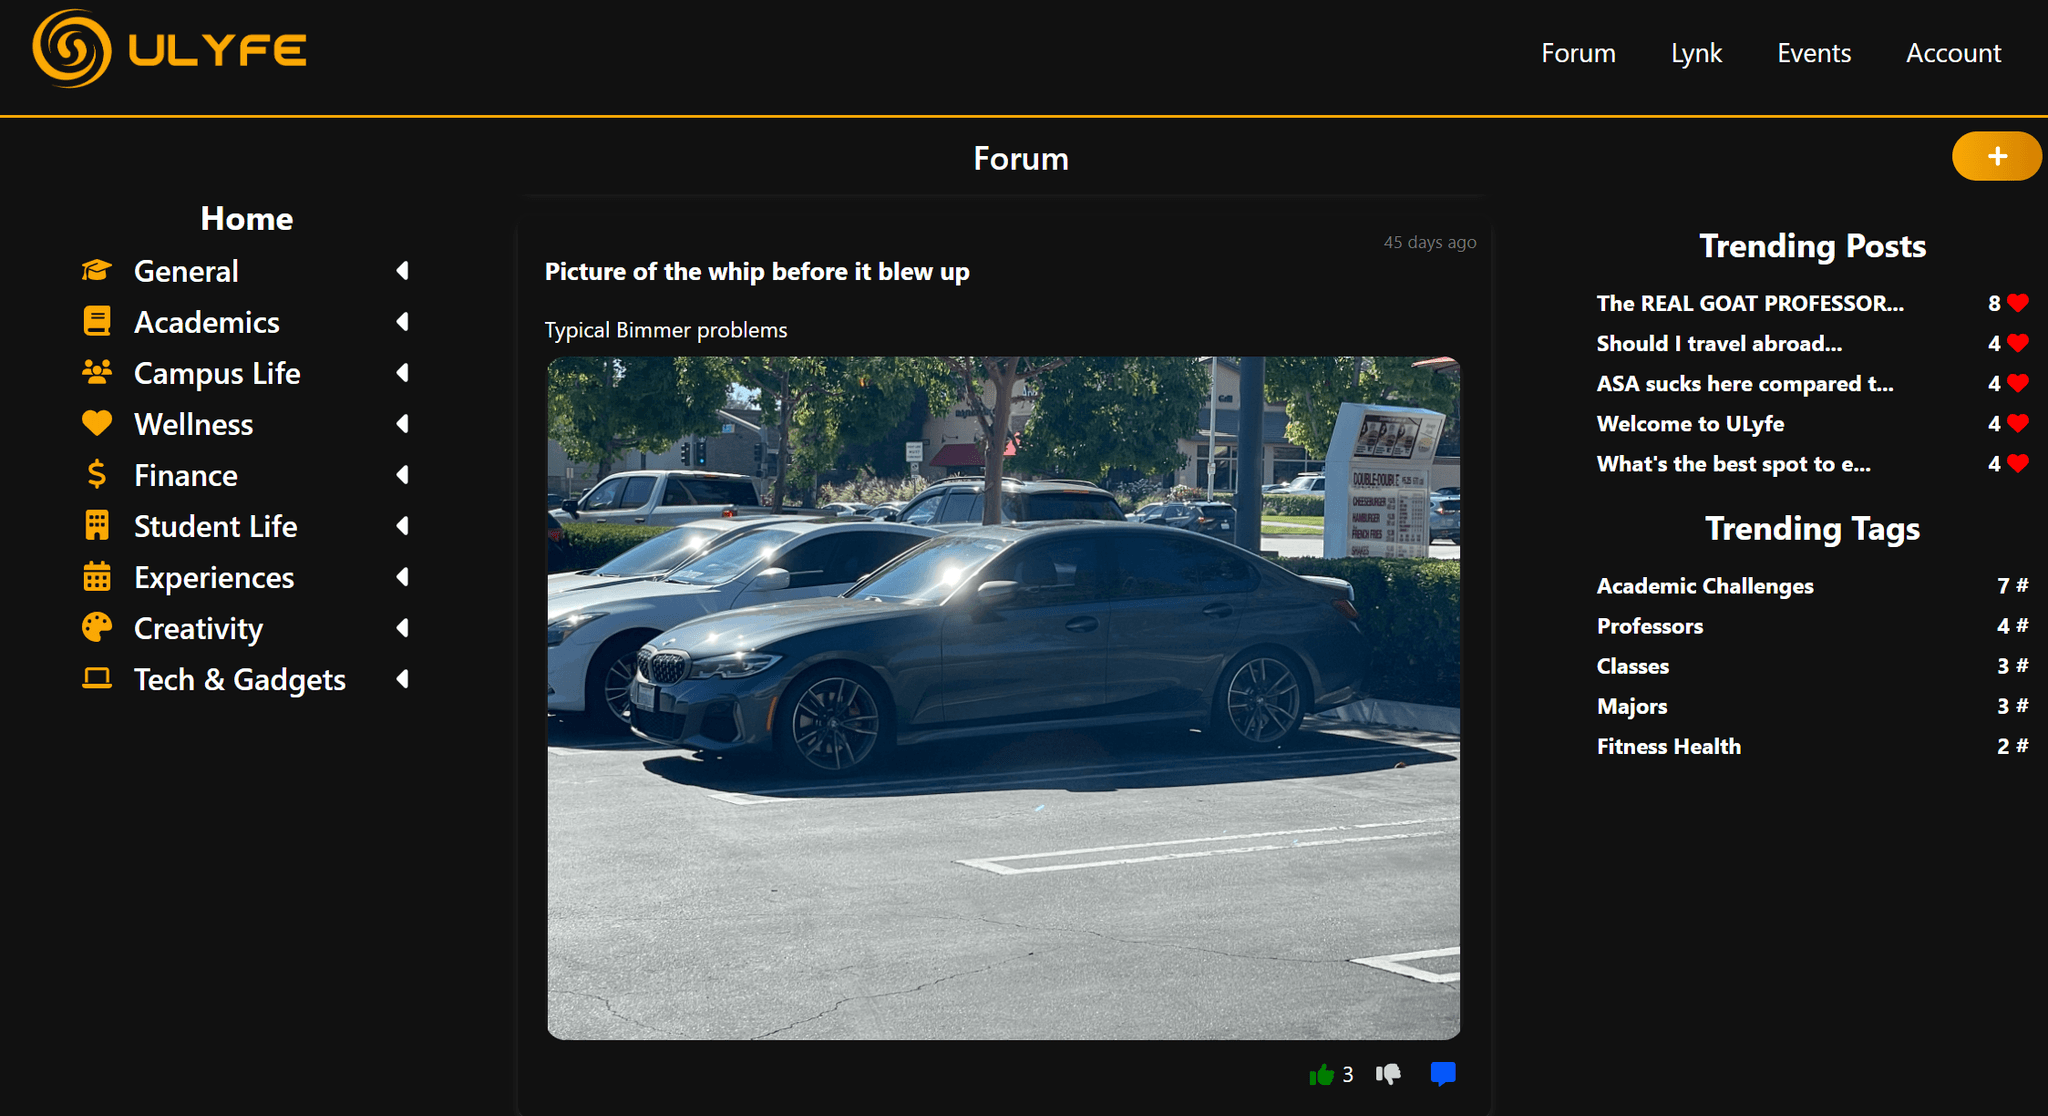Viewport: 2048px width, 1116px height.
Task: Like the Bimmer post with thumbs up
Action: pos(1320,1074)
